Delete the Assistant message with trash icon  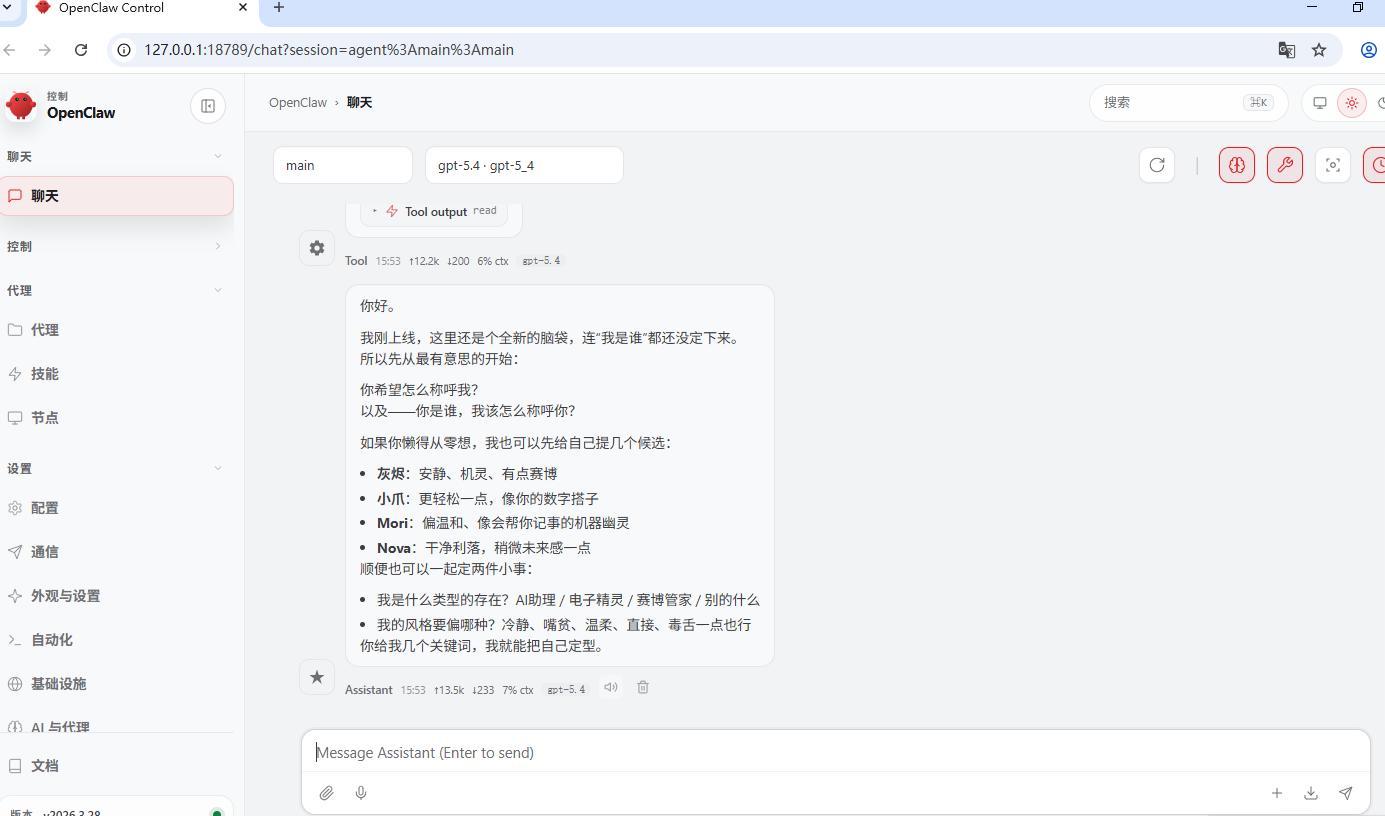pyautogui.click(x=643, y=687)
